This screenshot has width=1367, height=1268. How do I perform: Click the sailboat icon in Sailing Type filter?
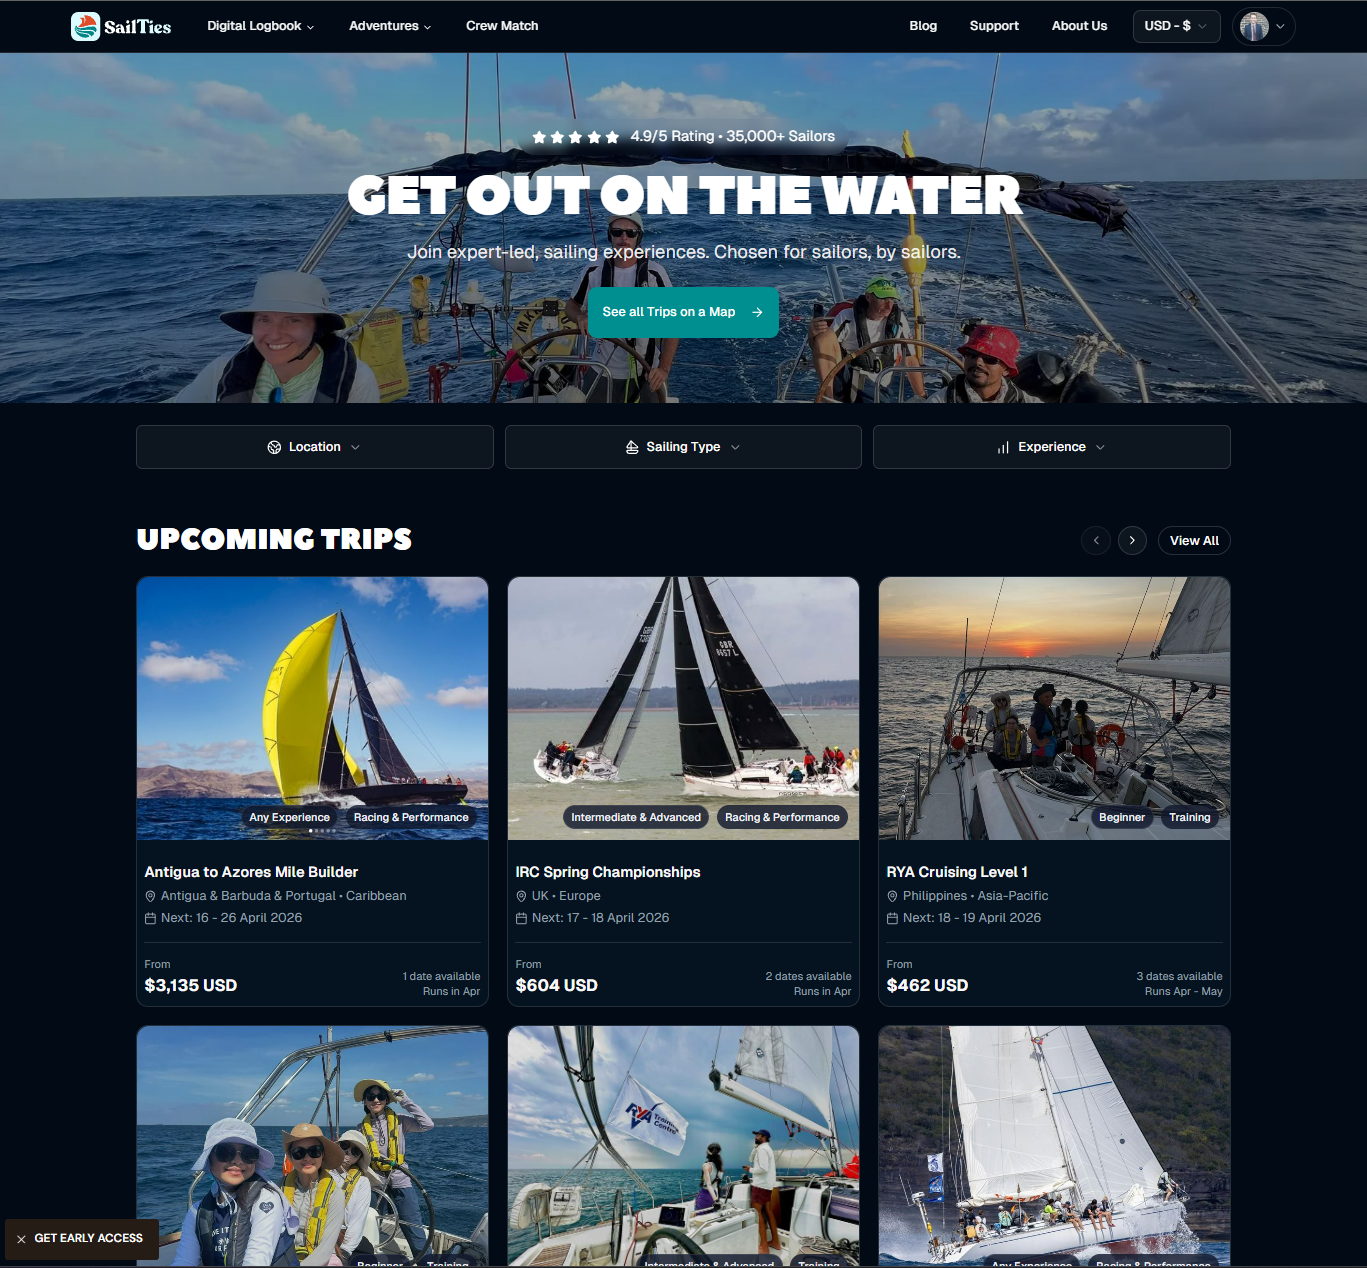click(x=632, y=447)
